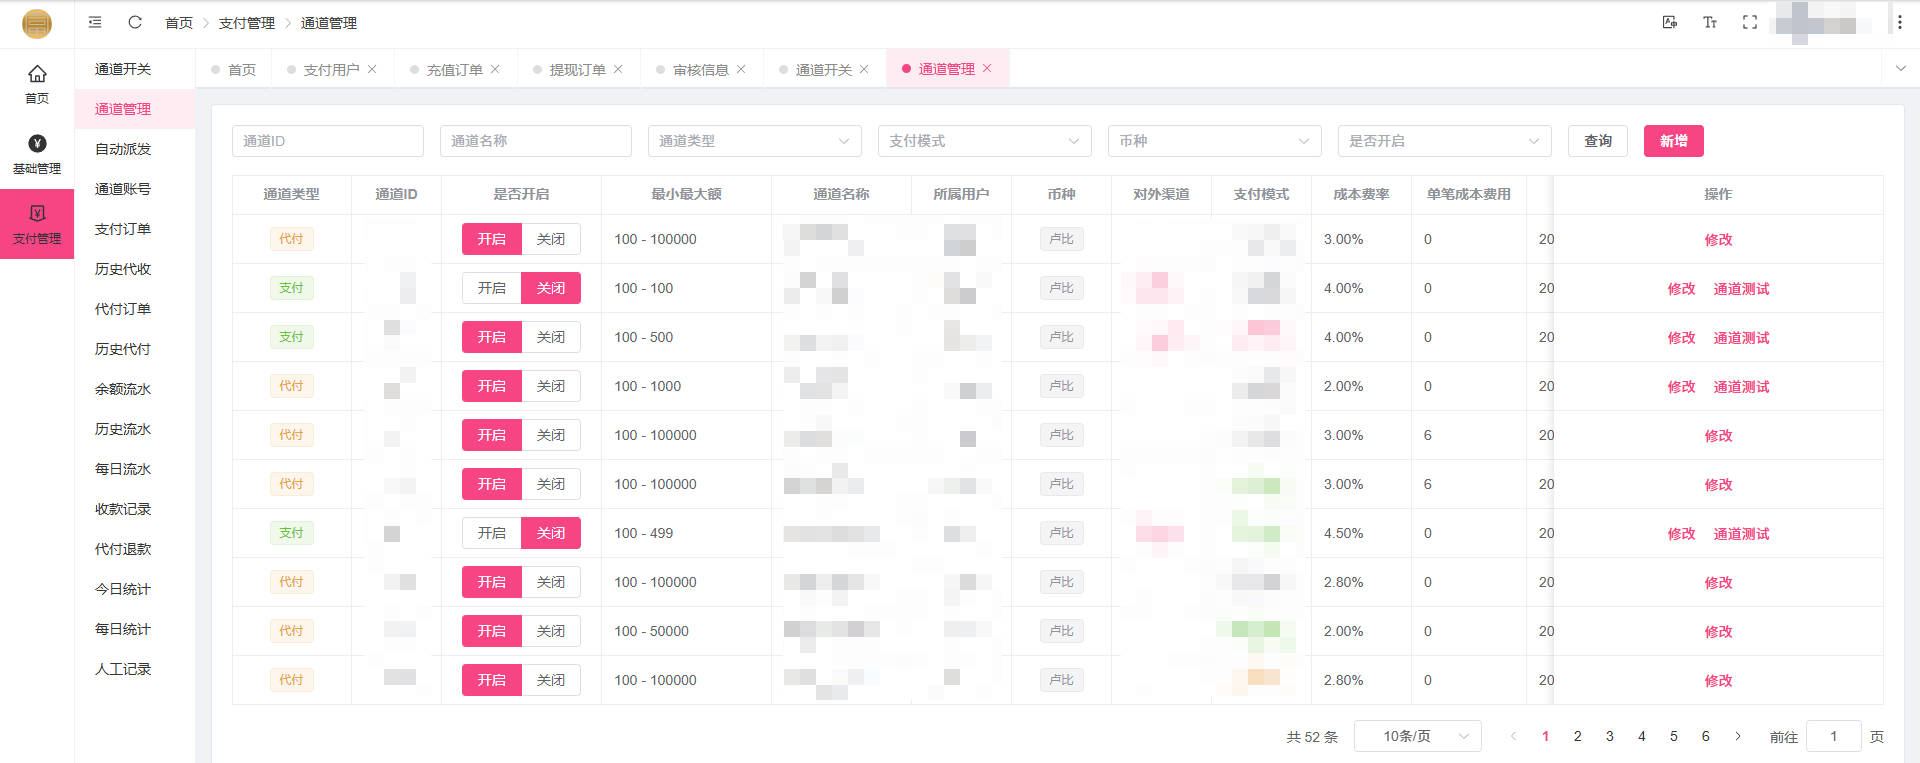1920x763 pixels.
Task: Open the 10条/页 page size selector
Action: 1417,736
